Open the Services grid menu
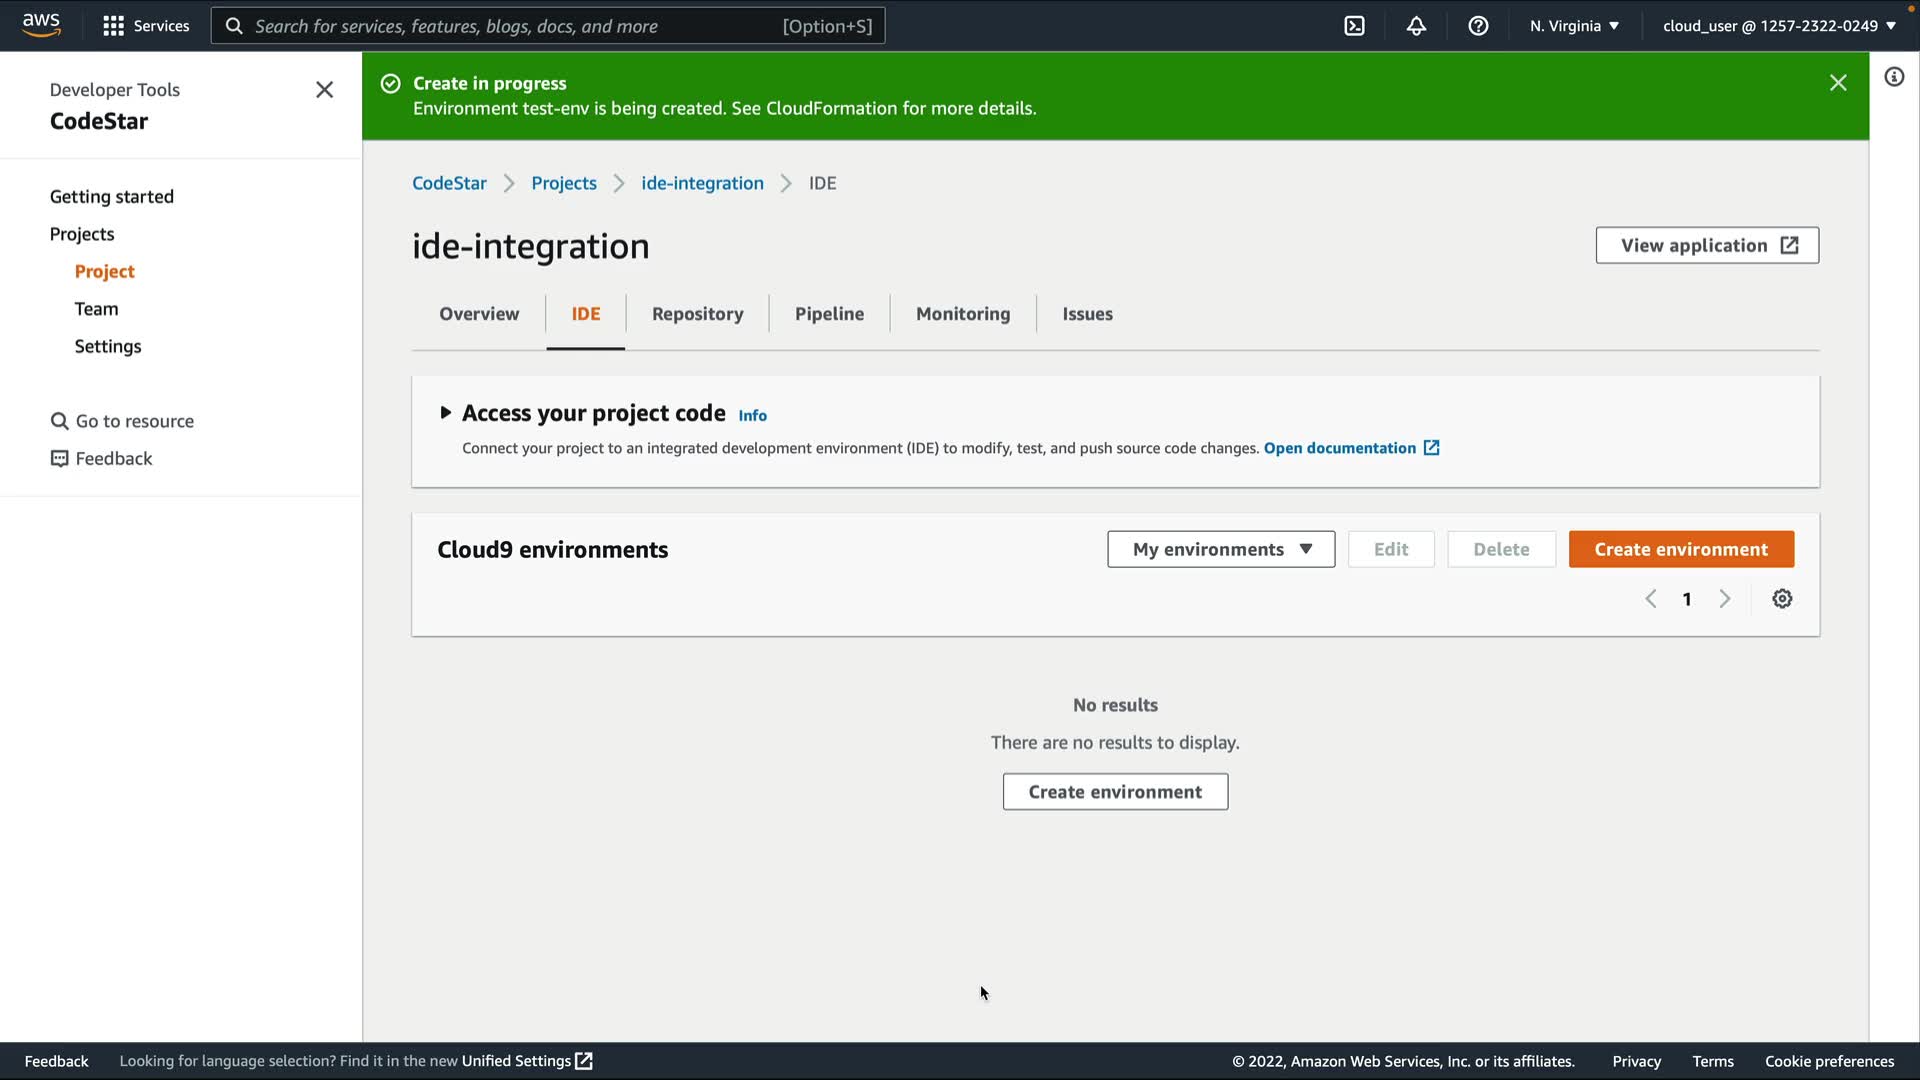The height and width of the screenshot is (1080, 1920). click(146, 26)
